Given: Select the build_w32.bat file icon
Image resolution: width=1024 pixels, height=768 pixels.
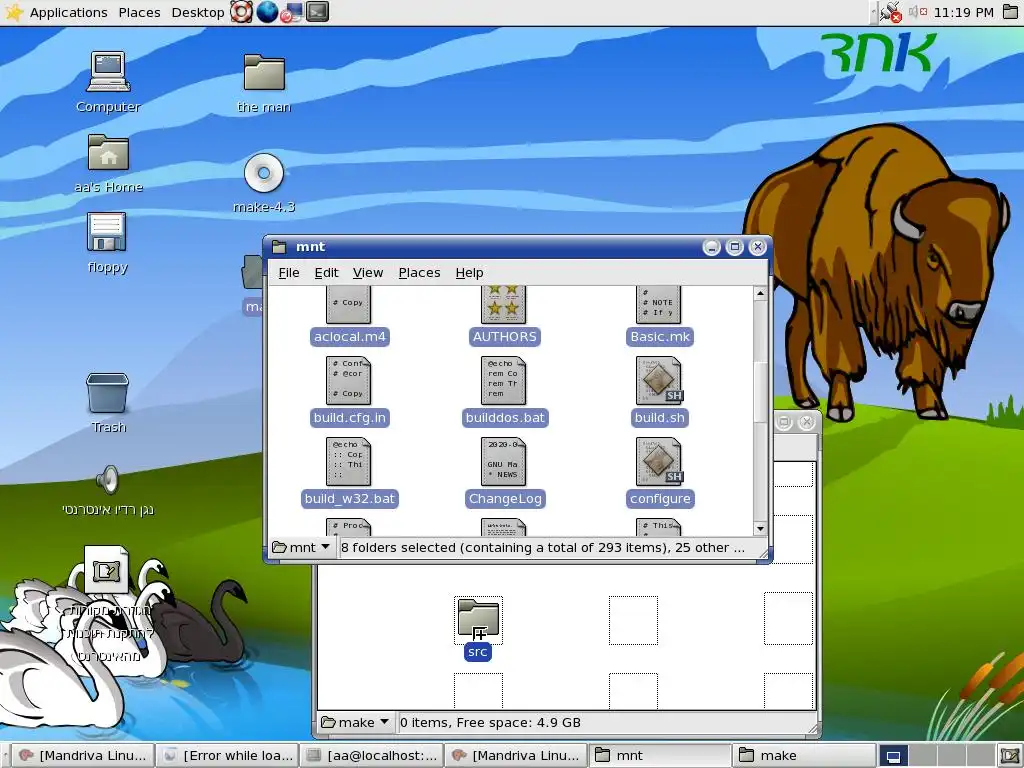Looking at the screenshot, I should pos(349,462).
